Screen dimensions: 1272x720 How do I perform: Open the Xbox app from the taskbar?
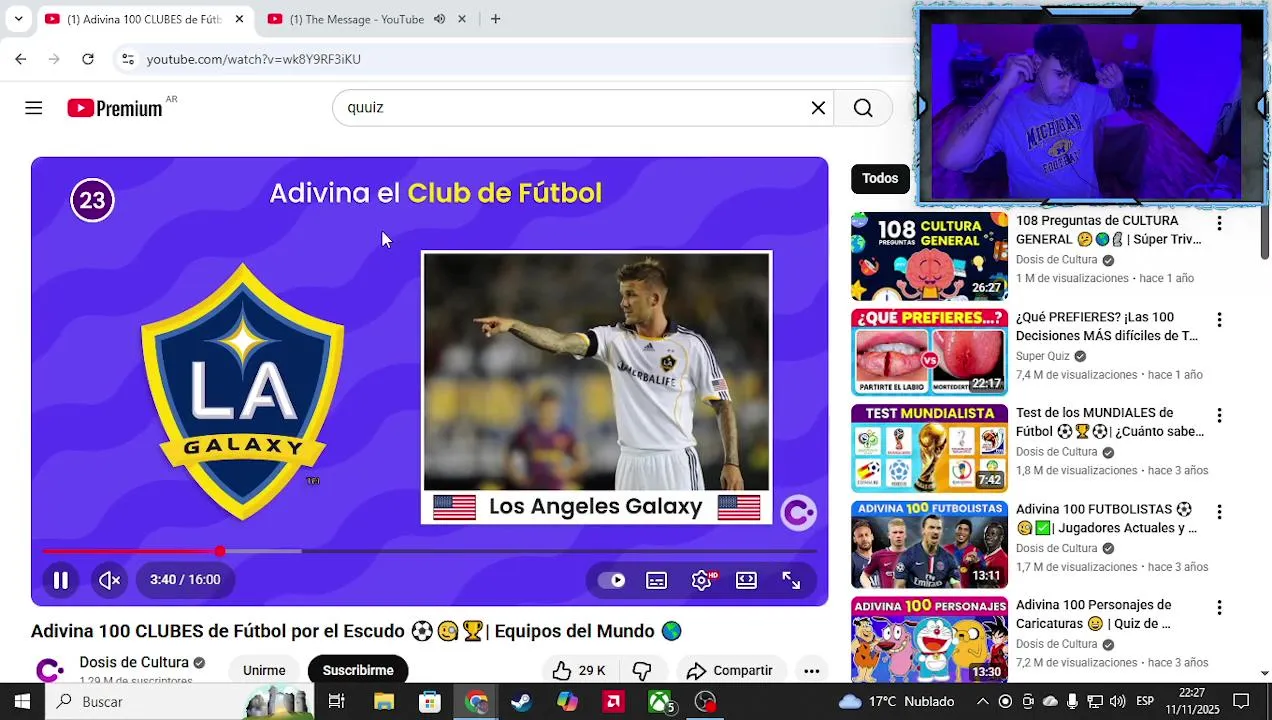pyautogui.click(x=661, y=702)
